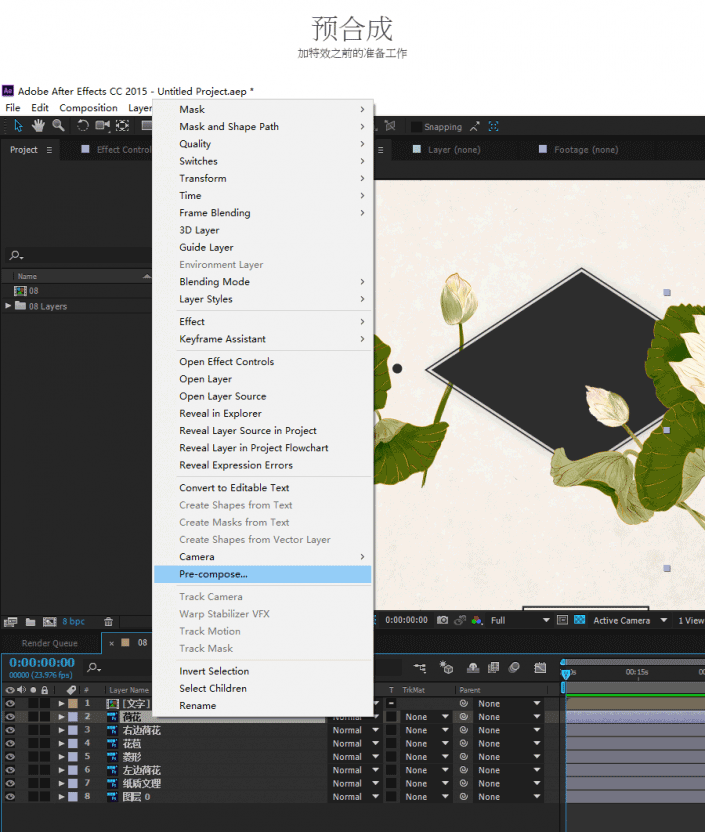
Task: Open the Composition menu in menu bar
Action: pyautogui.click(x=89, y=108)
